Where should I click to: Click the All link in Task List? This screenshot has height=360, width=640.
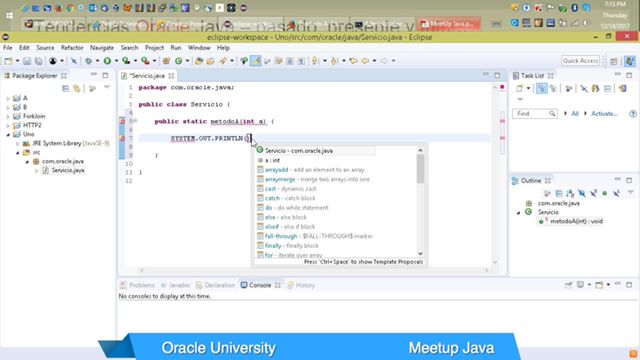click(575, 113)
